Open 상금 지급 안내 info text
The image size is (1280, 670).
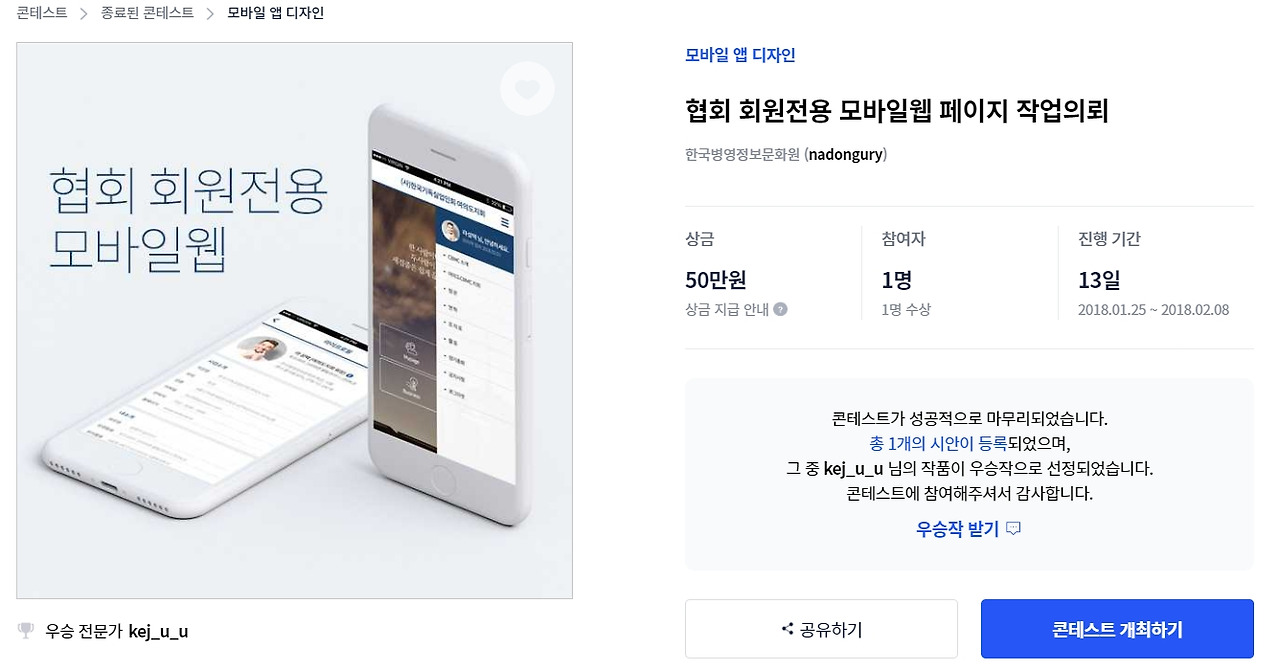[727, 309]
